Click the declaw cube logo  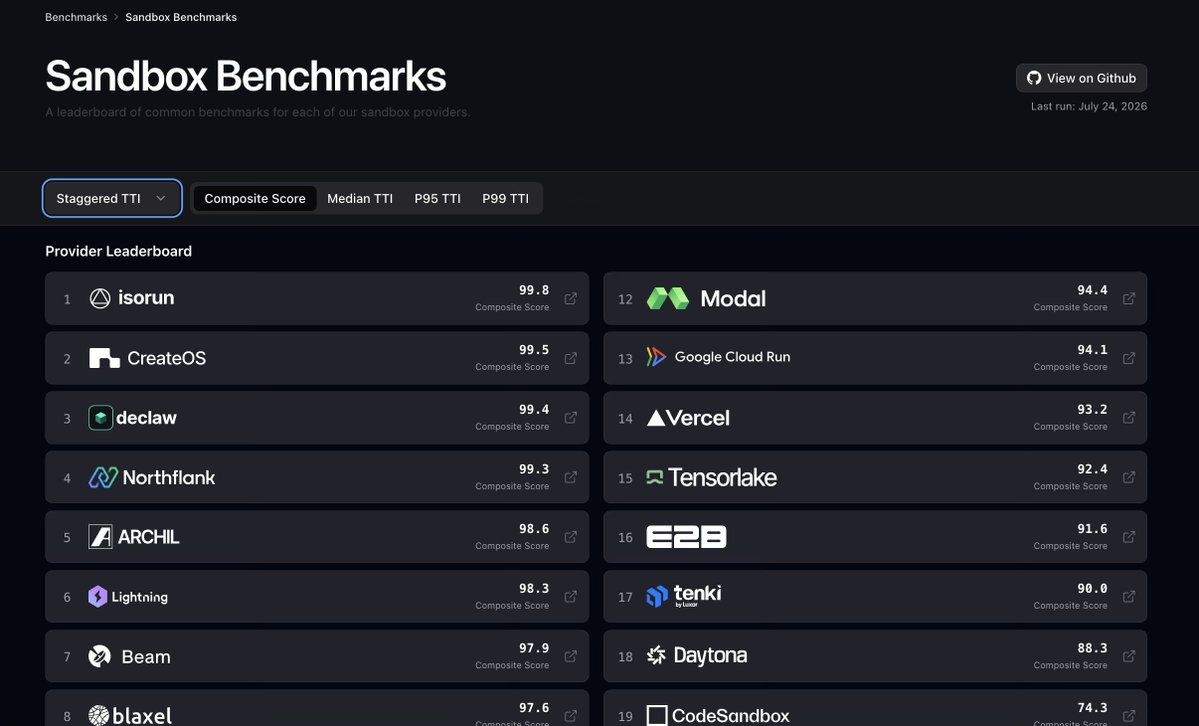point(100,418)
